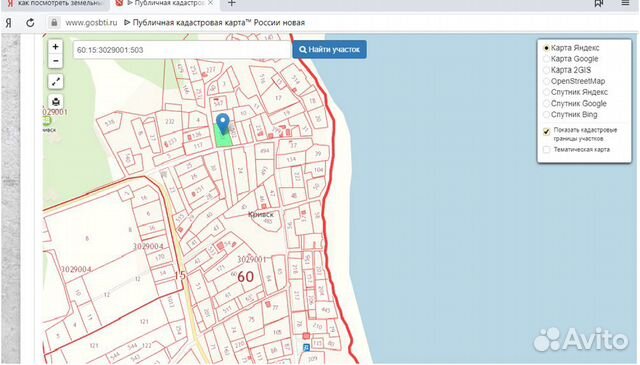Click parcel labeled 134 on map

click(x=291, y=160)
